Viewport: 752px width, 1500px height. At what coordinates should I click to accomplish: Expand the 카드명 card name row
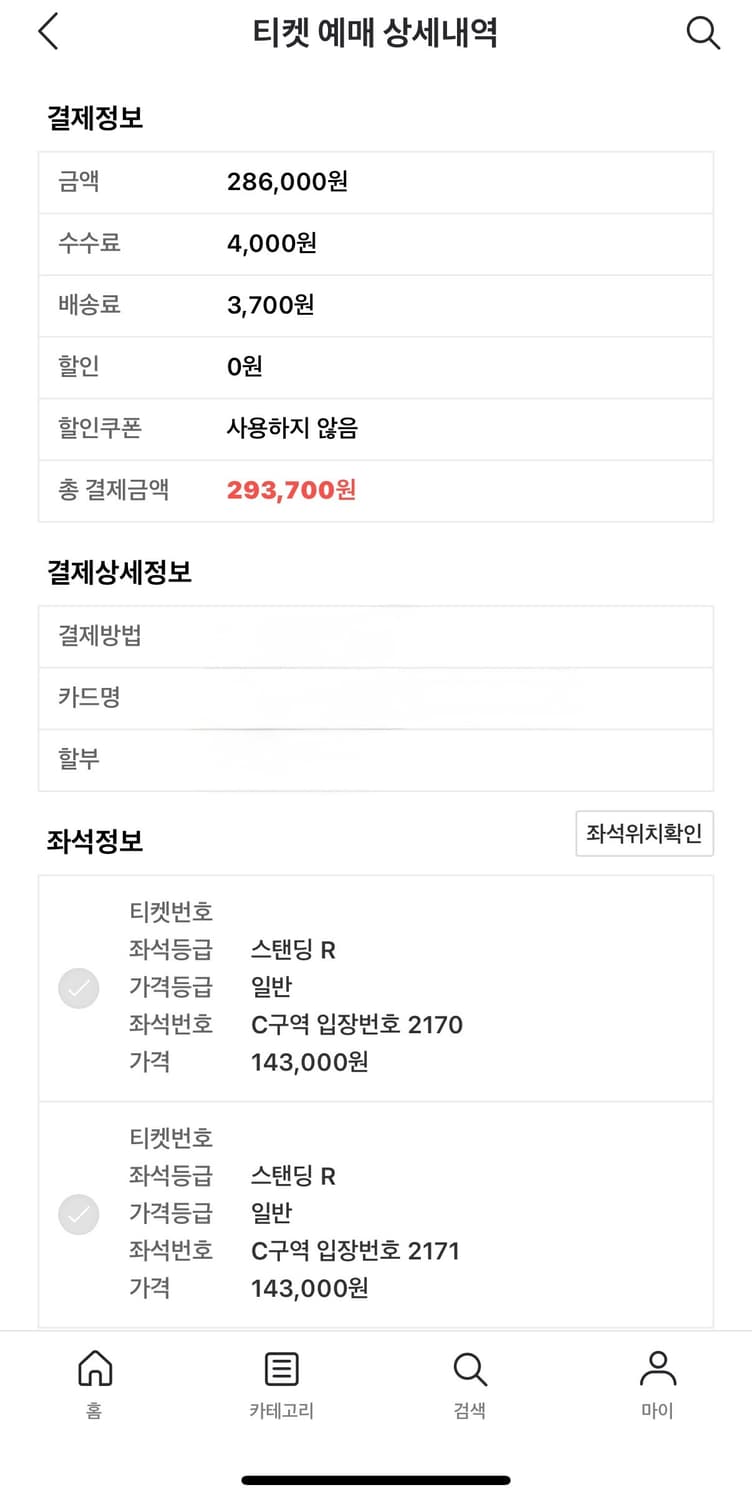tap(376, 698)
